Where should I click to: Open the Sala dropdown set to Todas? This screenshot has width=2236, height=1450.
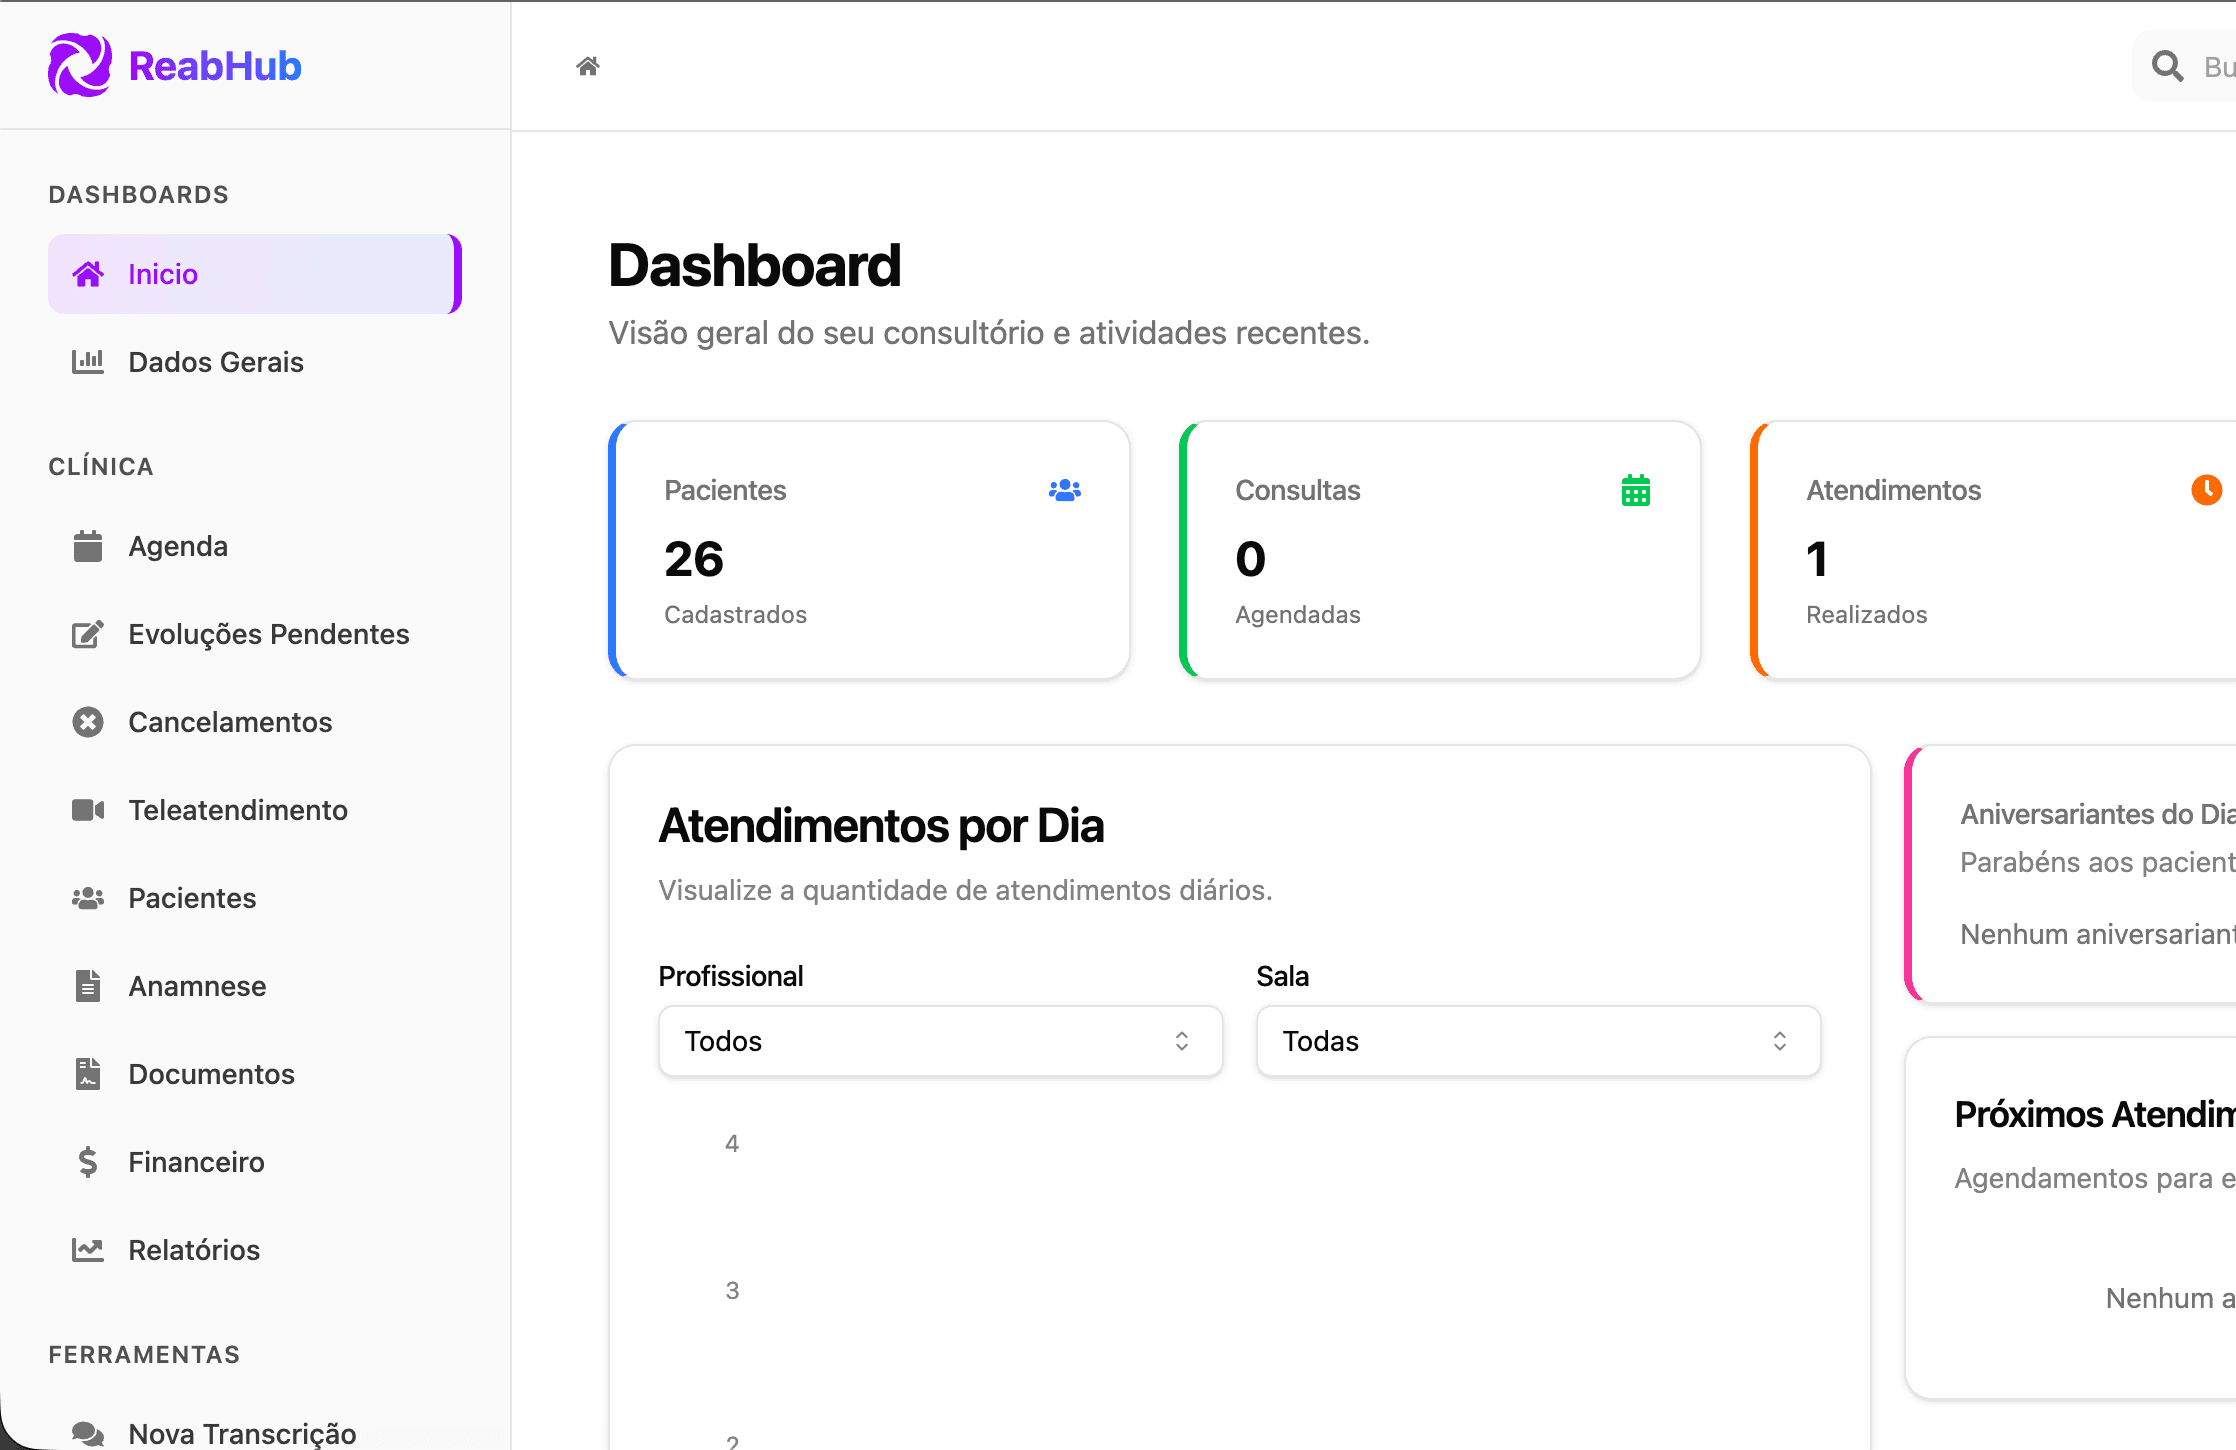point(1537,1041)
